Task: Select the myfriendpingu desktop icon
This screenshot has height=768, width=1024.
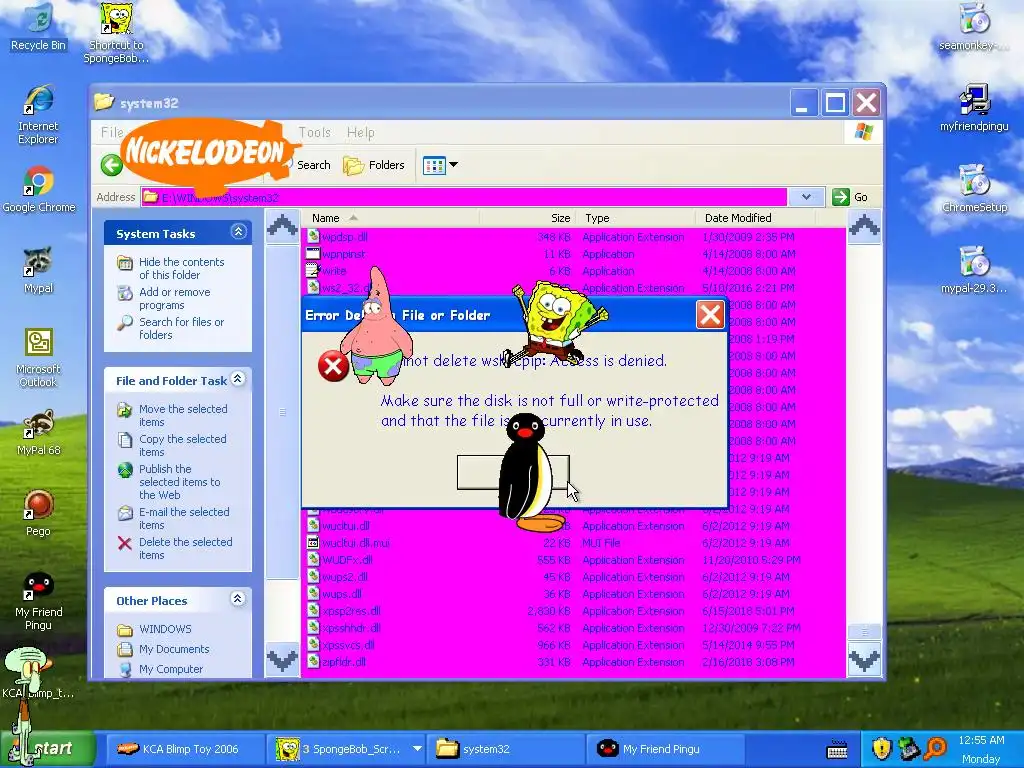Action: (x=974, y=108)
